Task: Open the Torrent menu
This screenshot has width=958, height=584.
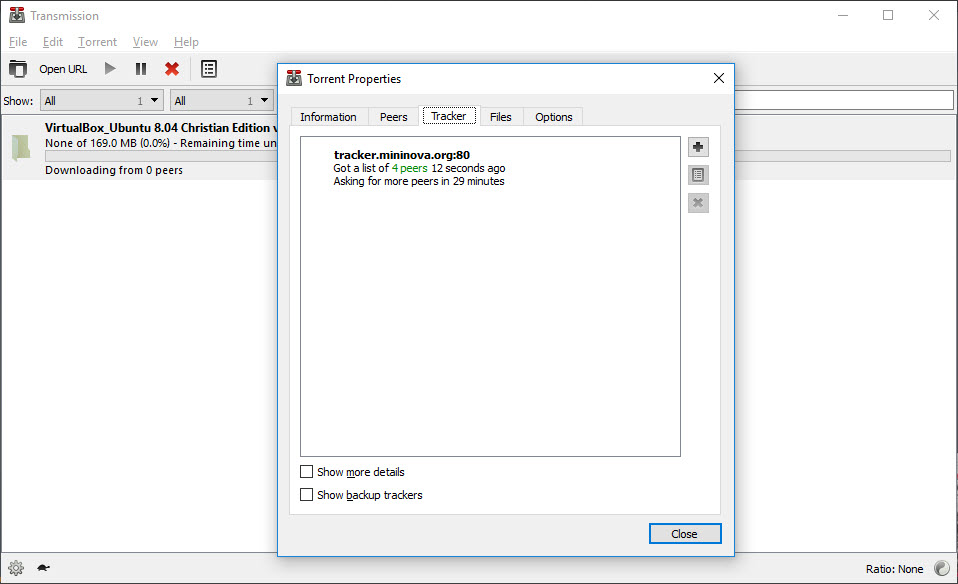Action: 97,42
